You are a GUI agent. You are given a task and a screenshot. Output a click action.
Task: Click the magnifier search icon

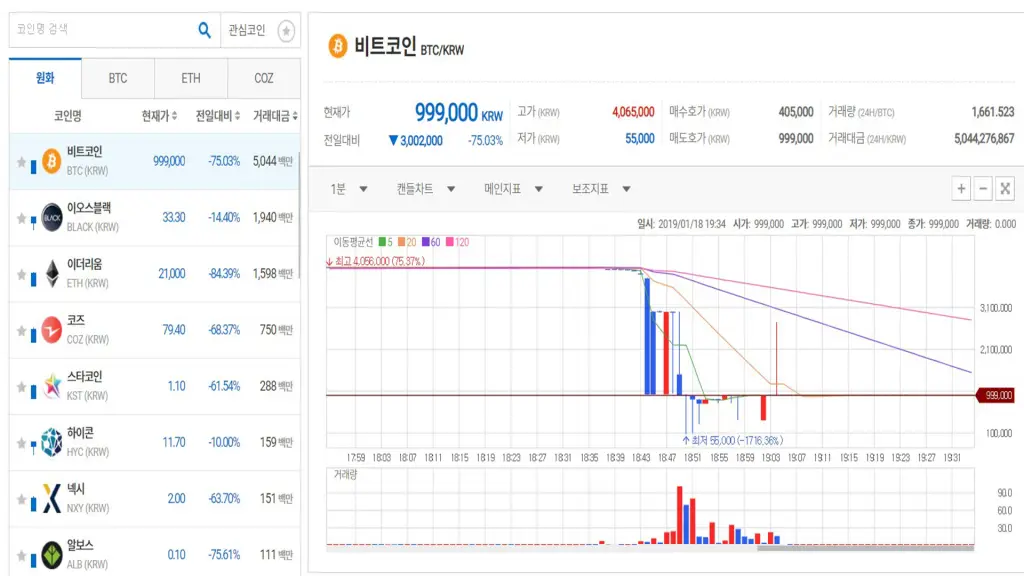click(205, 30)
